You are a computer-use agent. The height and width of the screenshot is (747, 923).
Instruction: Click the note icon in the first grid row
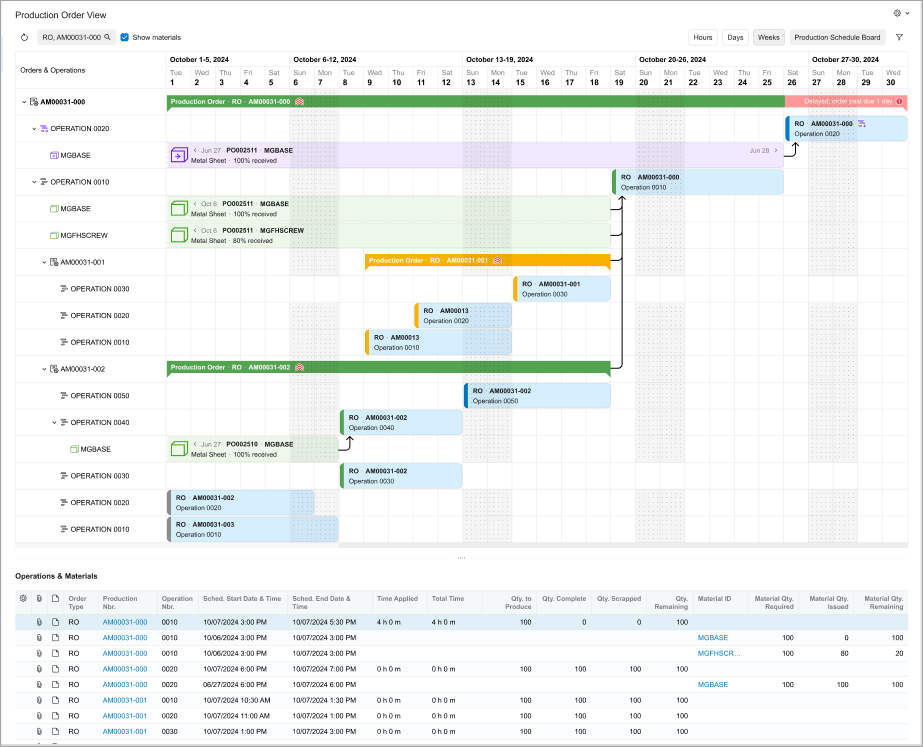point(55,621)
